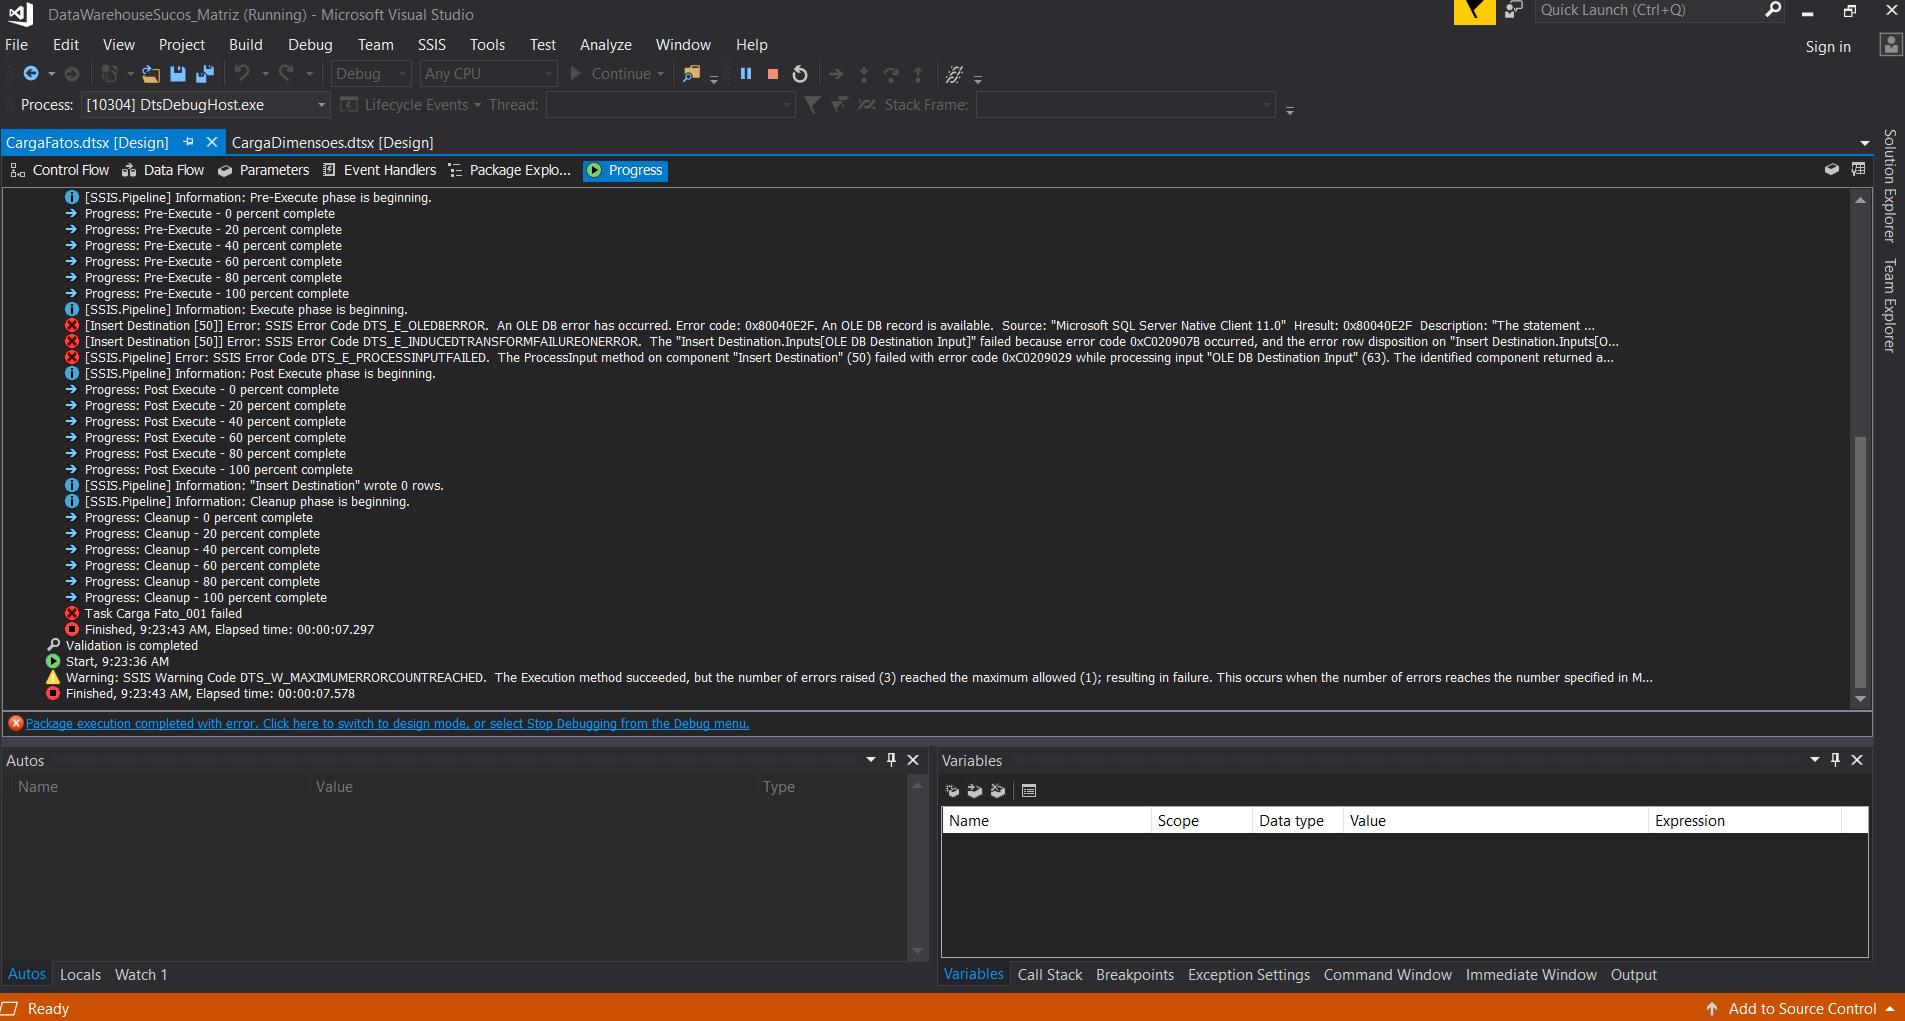Open the Output tab
Viewport: 1905px width, 1021px height.
click(1634, 975)
